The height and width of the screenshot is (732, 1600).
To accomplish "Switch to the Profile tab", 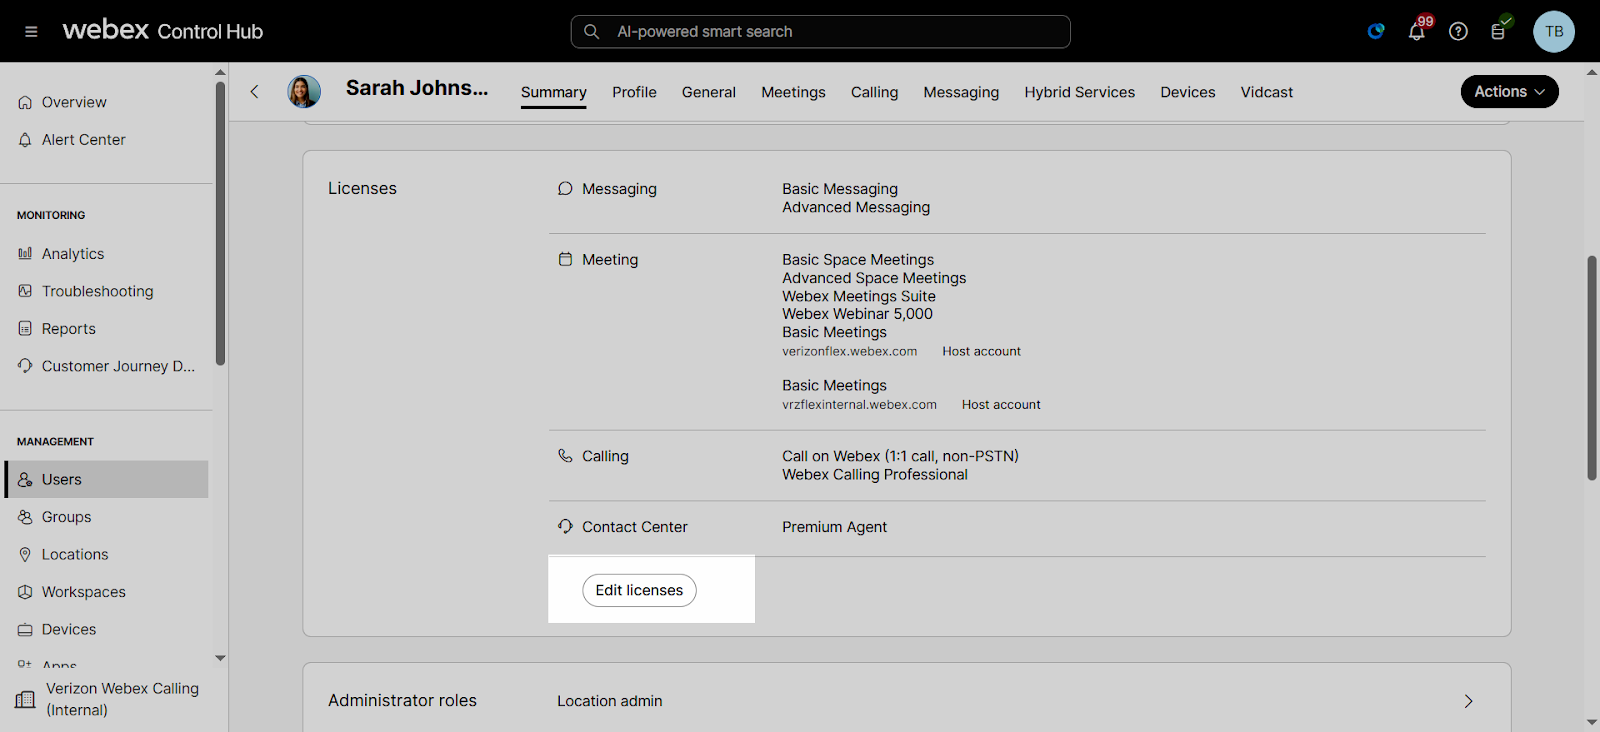I will point(634,92).
